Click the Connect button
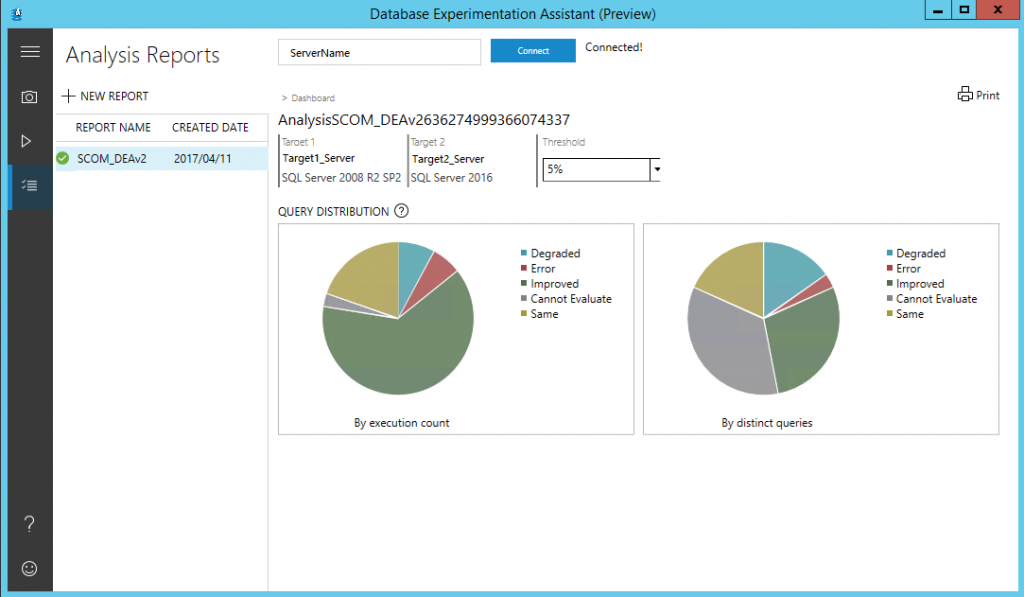 533,50
